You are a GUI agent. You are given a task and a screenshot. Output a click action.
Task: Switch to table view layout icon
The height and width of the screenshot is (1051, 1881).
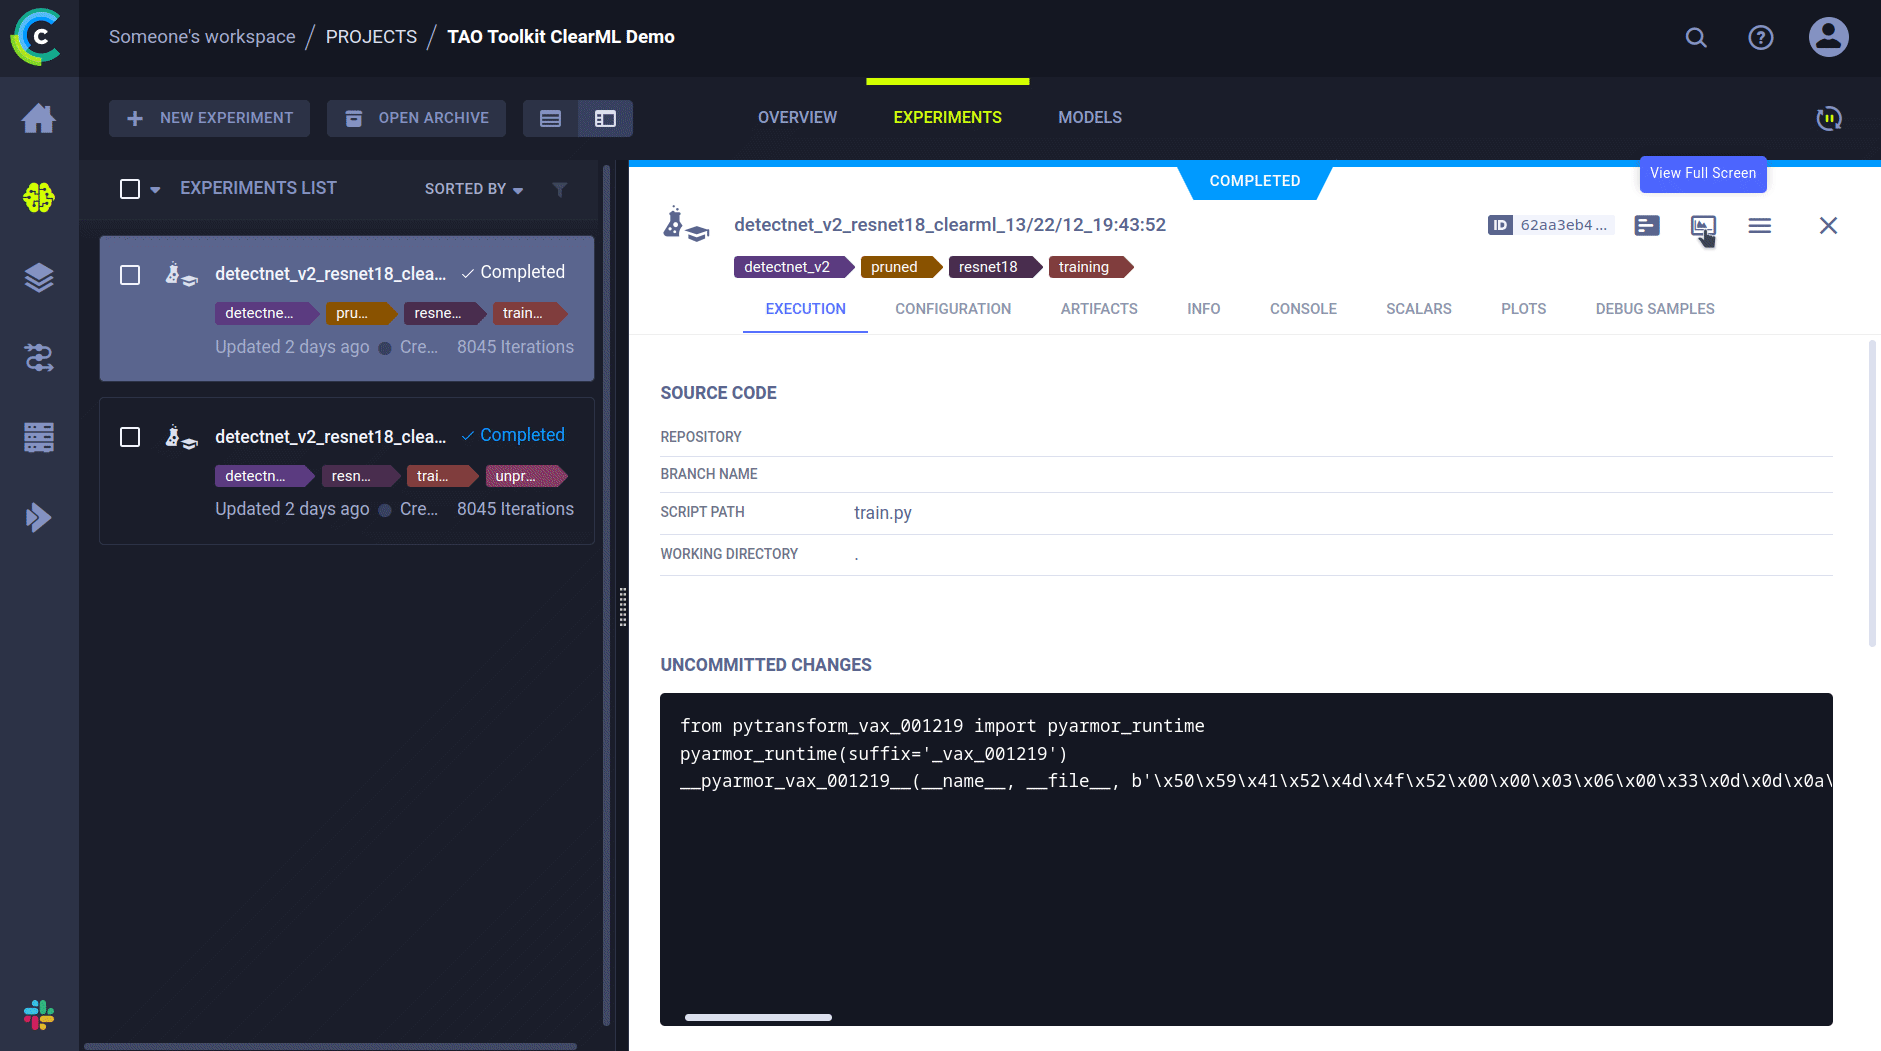[550, 118]
